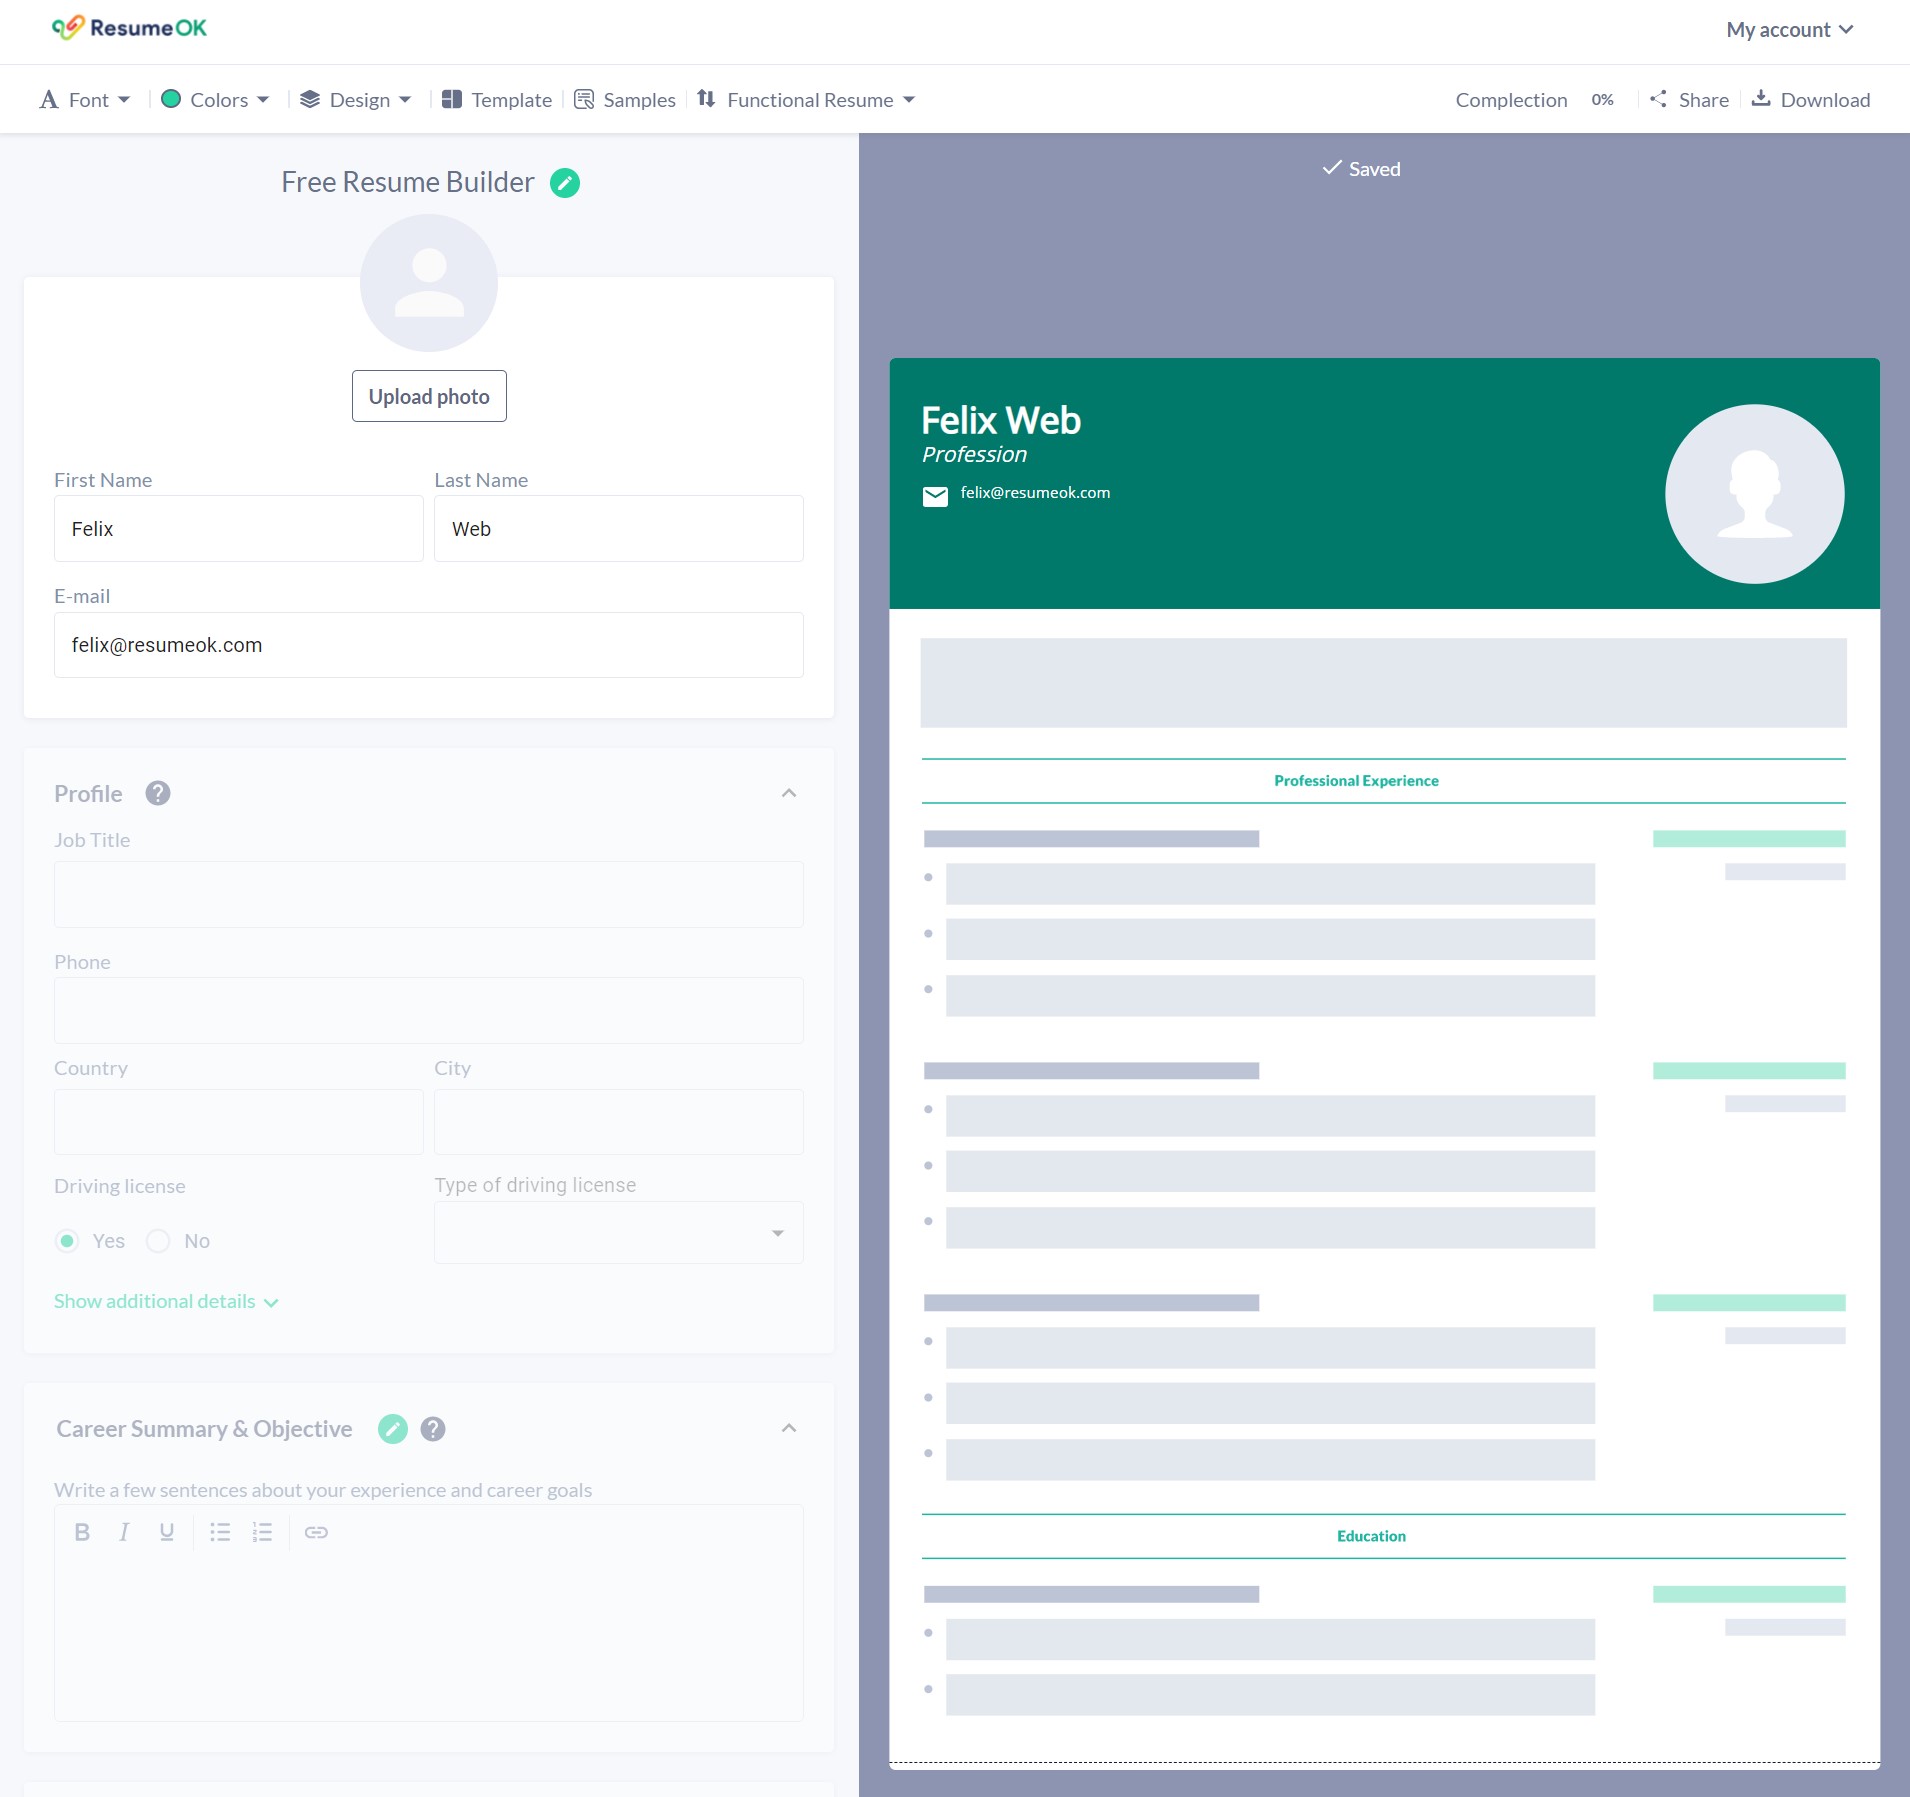Open the Template chooser
The width and height of the screenshot is (1910, 1797).
(497, 100)
